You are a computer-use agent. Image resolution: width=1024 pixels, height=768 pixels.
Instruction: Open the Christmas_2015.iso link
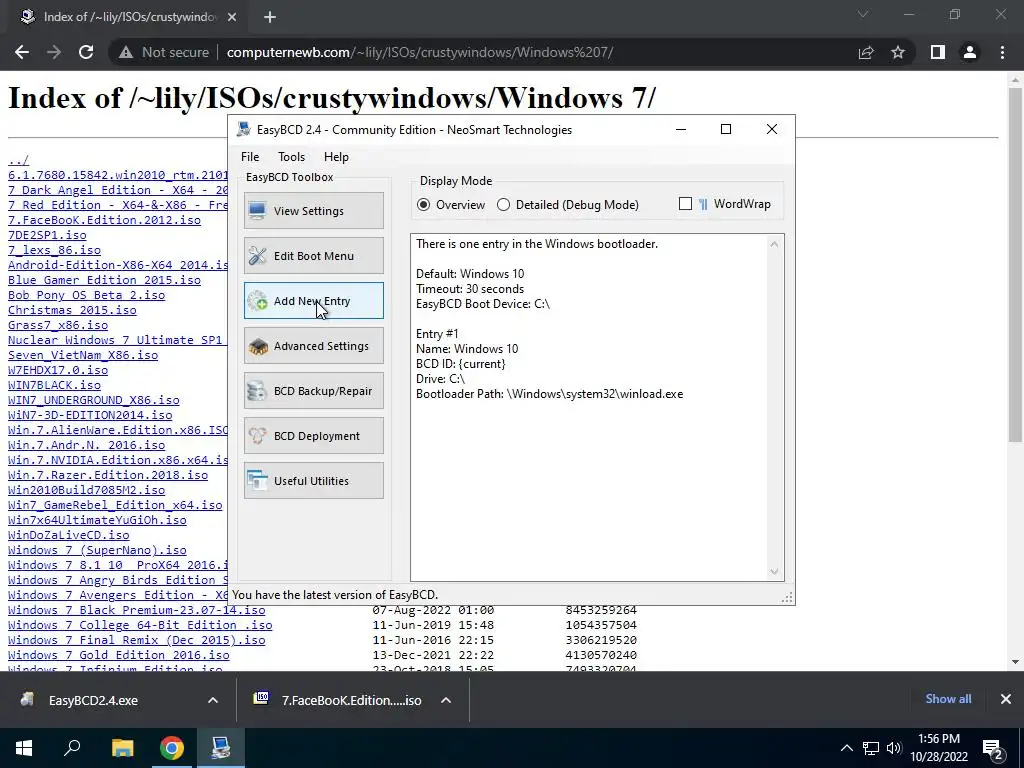(x=72, y=310)
